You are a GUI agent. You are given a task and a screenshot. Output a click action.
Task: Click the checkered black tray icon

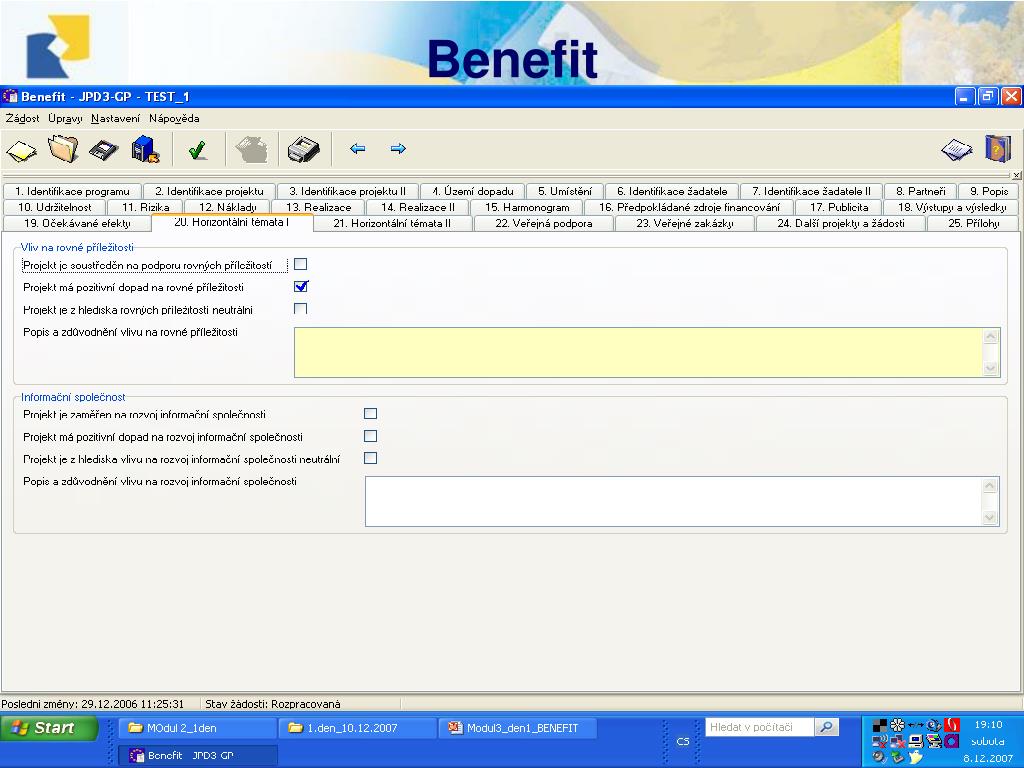tap(880, 725)
